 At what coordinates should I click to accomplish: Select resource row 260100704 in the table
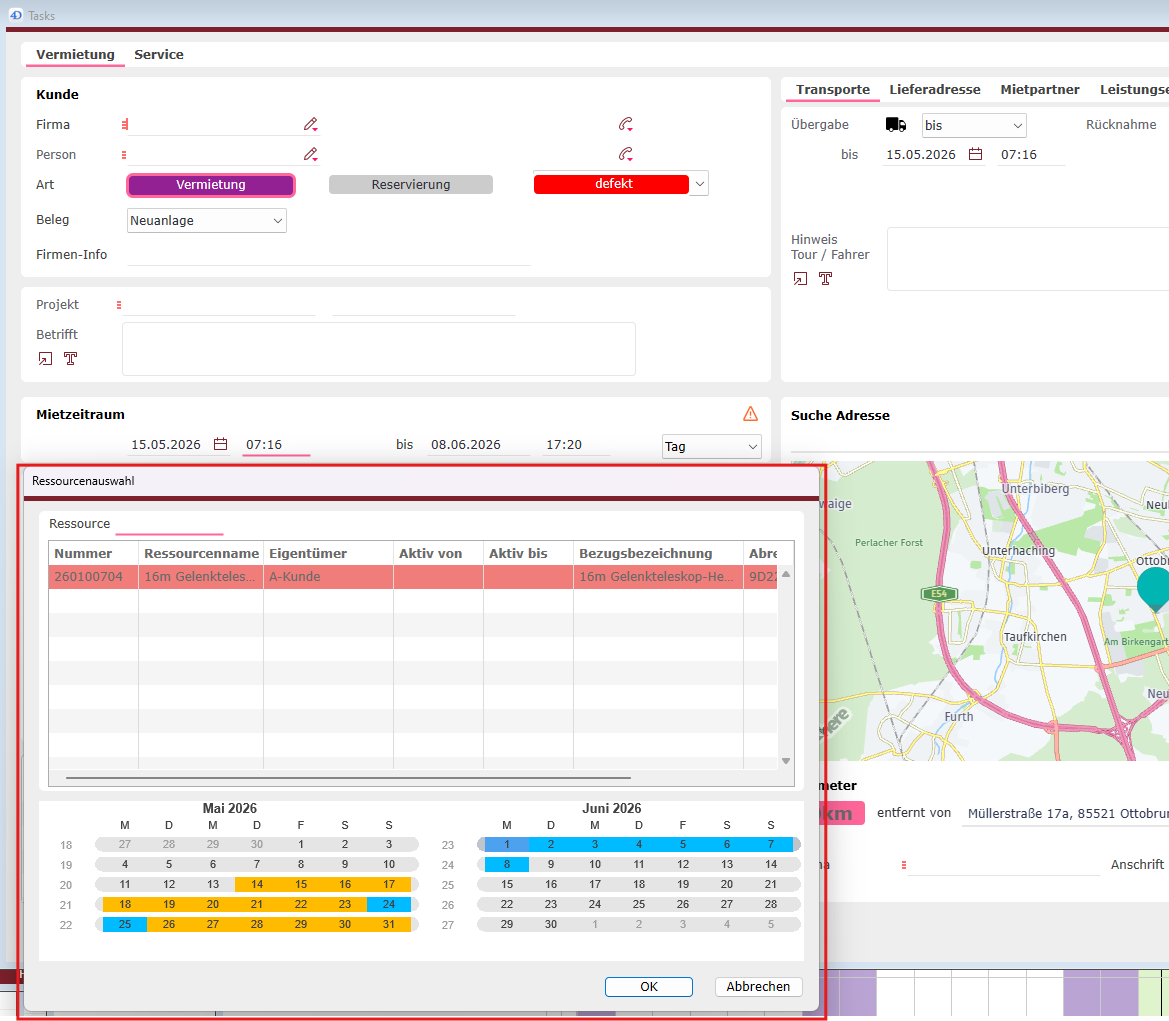413,577
